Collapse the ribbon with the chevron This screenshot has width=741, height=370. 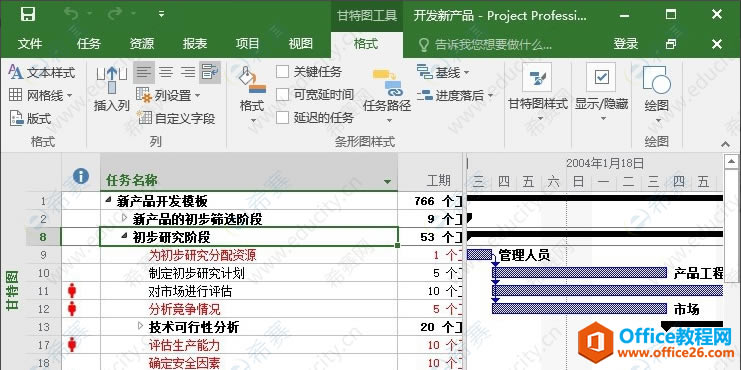[x=725, y=144]
